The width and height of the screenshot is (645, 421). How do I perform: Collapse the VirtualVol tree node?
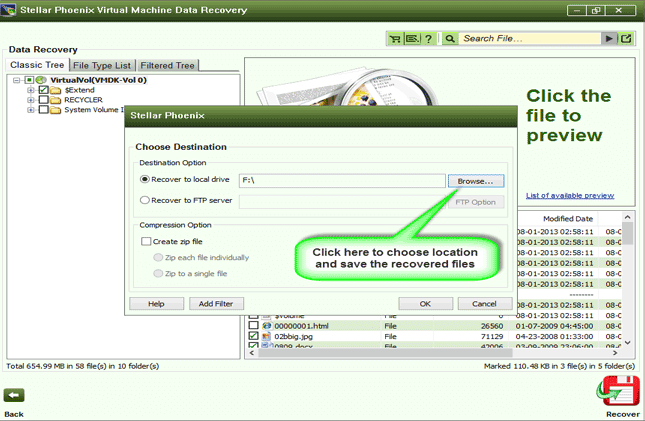coord(16,80)
